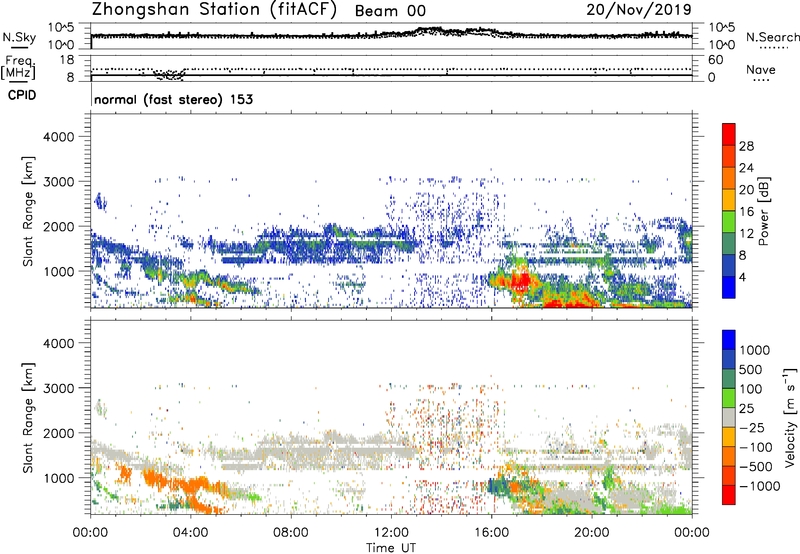Select the Beam 00 label

tap(390, 11)
